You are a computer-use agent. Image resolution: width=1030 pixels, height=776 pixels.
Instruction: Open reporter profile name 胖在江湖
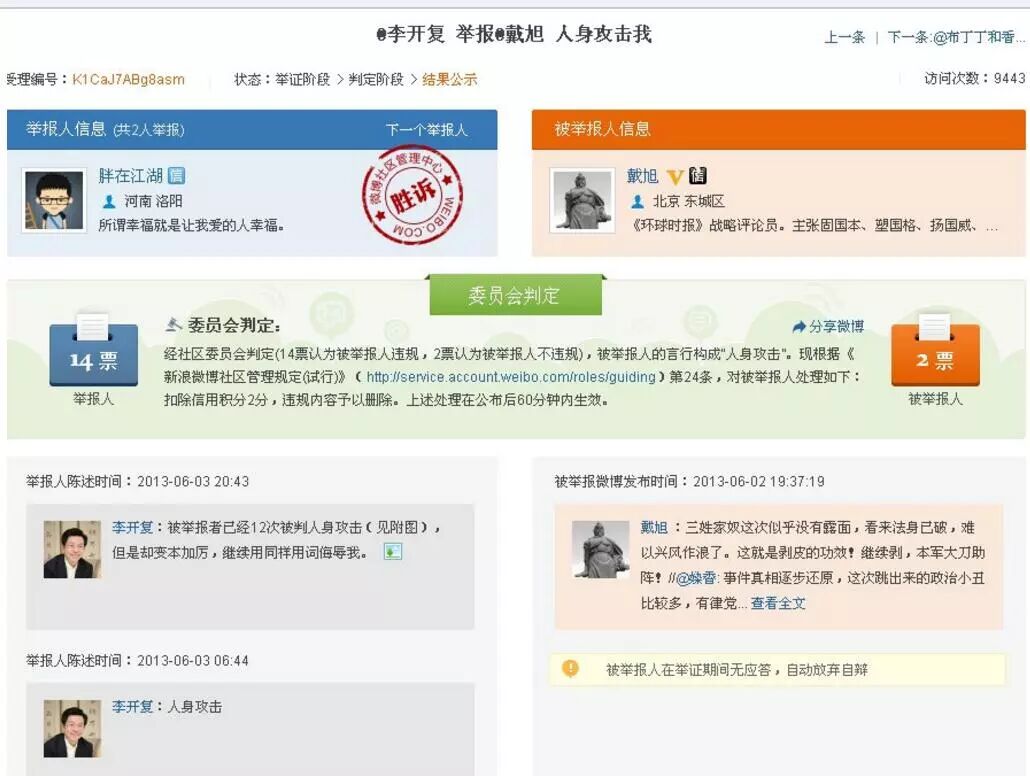130,175
